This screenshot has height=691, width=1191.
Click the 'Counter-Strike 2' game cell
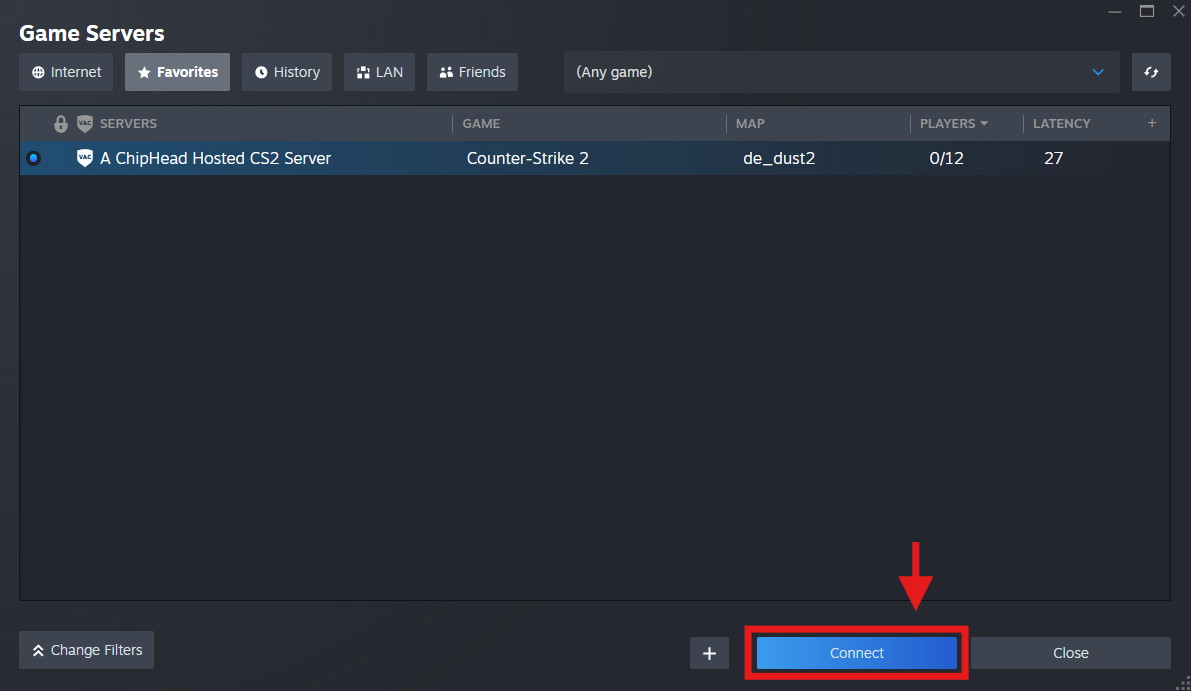527,158
